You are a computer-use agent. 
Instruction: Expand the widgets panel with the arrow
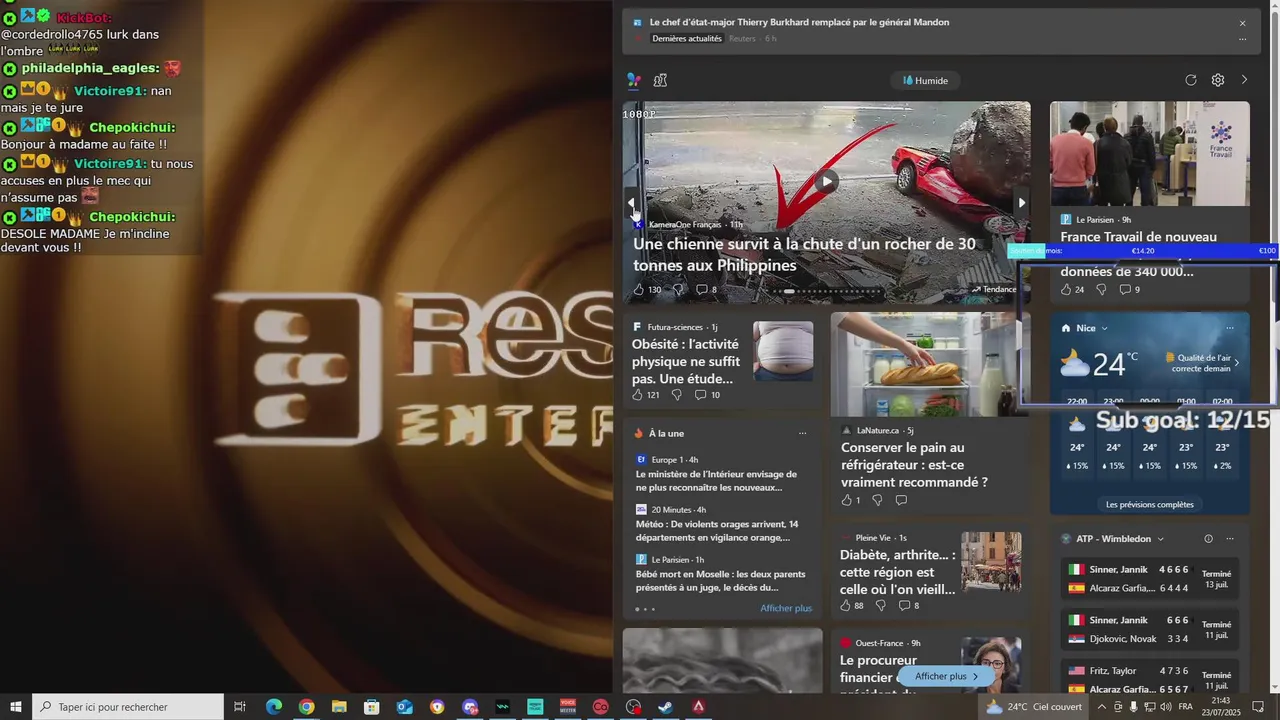(1244, 80)
